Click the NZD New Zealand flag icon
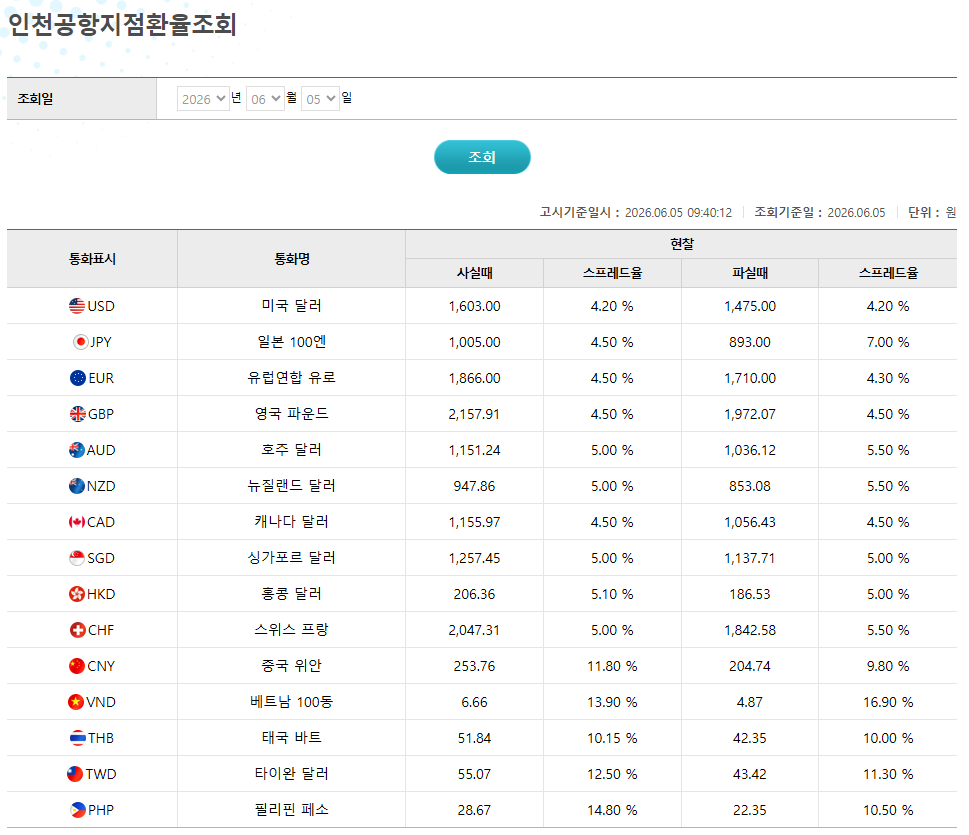The width and height of the screenshot is (969, 835). [77, 486]
